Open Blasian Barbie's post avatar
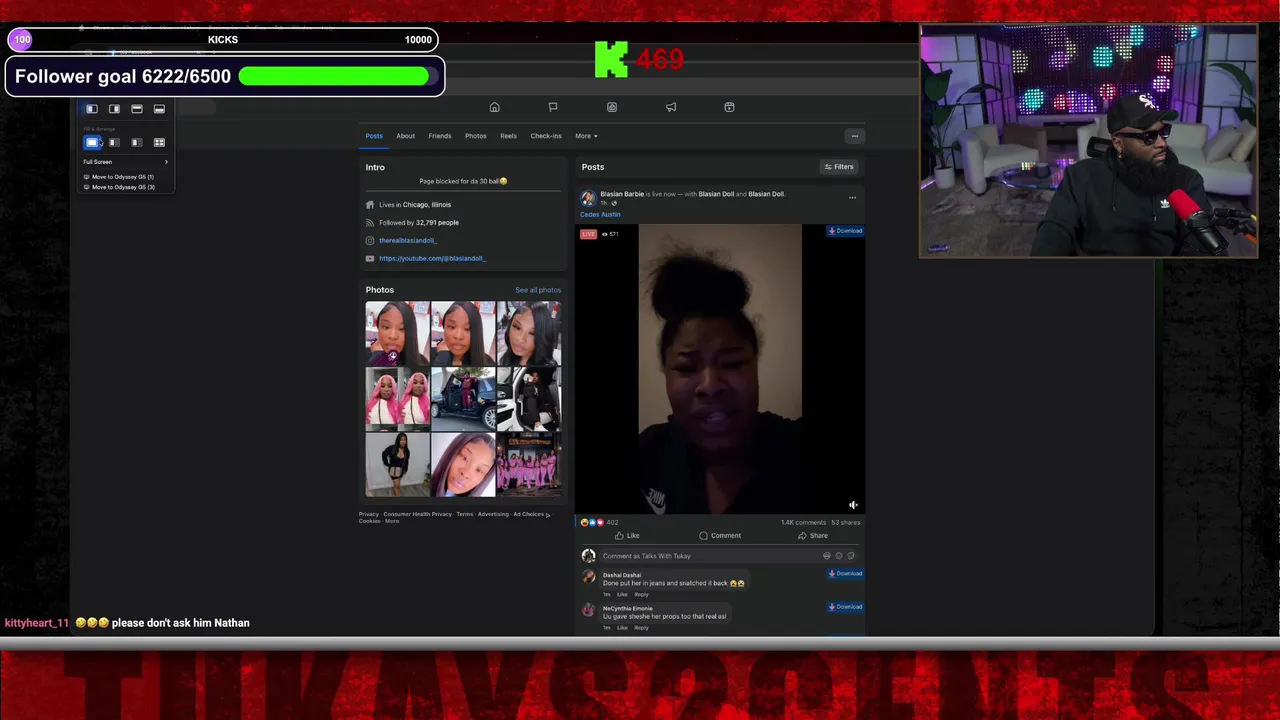 pos(588,199)
